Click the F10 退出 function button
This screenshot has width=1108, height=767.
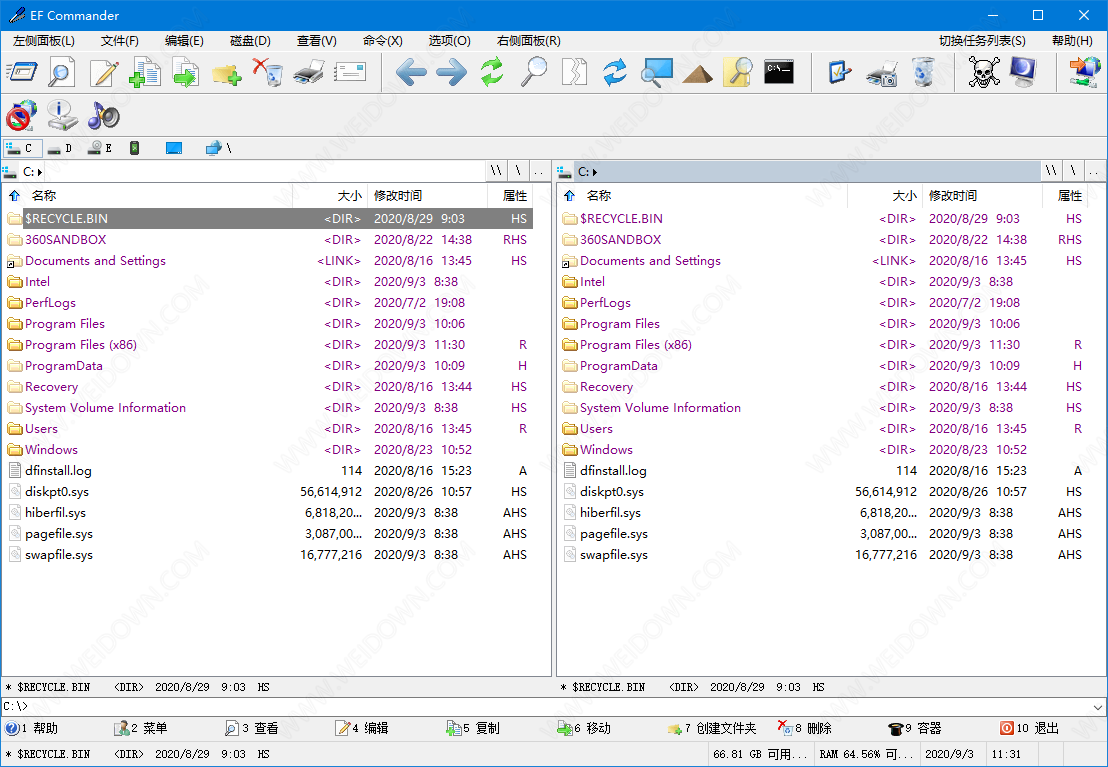(x=1030, y=728)
